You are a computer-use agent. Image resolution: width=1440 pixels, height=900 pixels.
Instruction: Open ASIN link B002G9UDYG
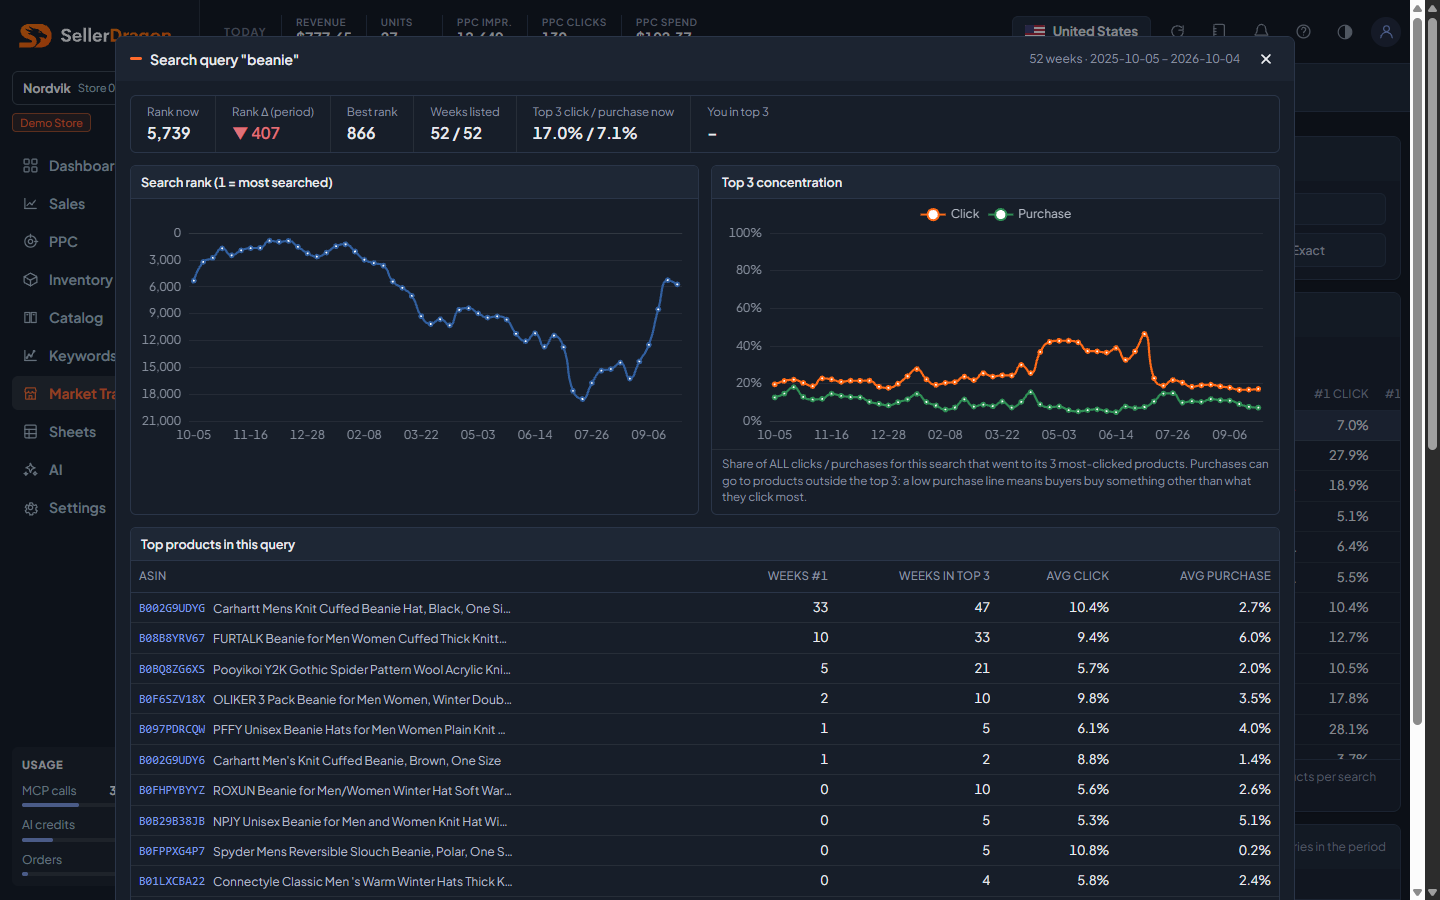tap(172, 608)
